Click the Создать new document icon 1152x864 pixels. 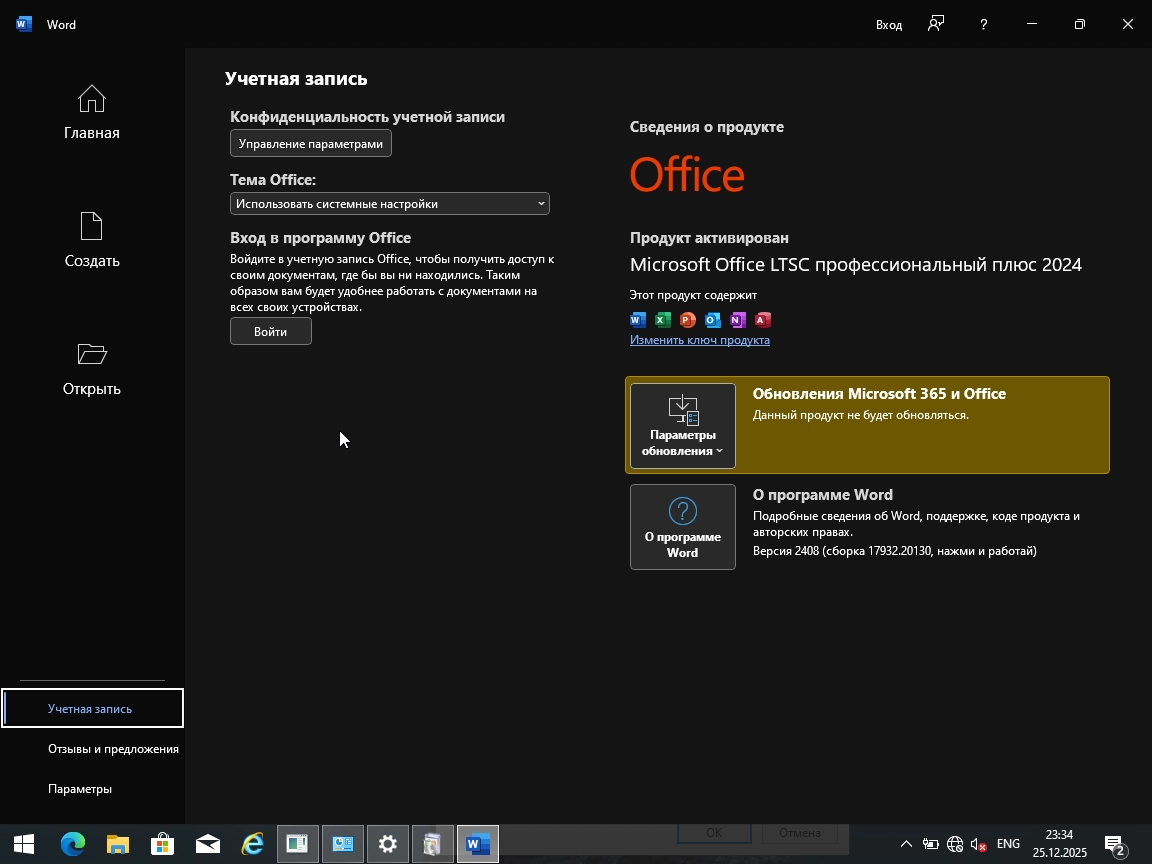click(91, 227)
